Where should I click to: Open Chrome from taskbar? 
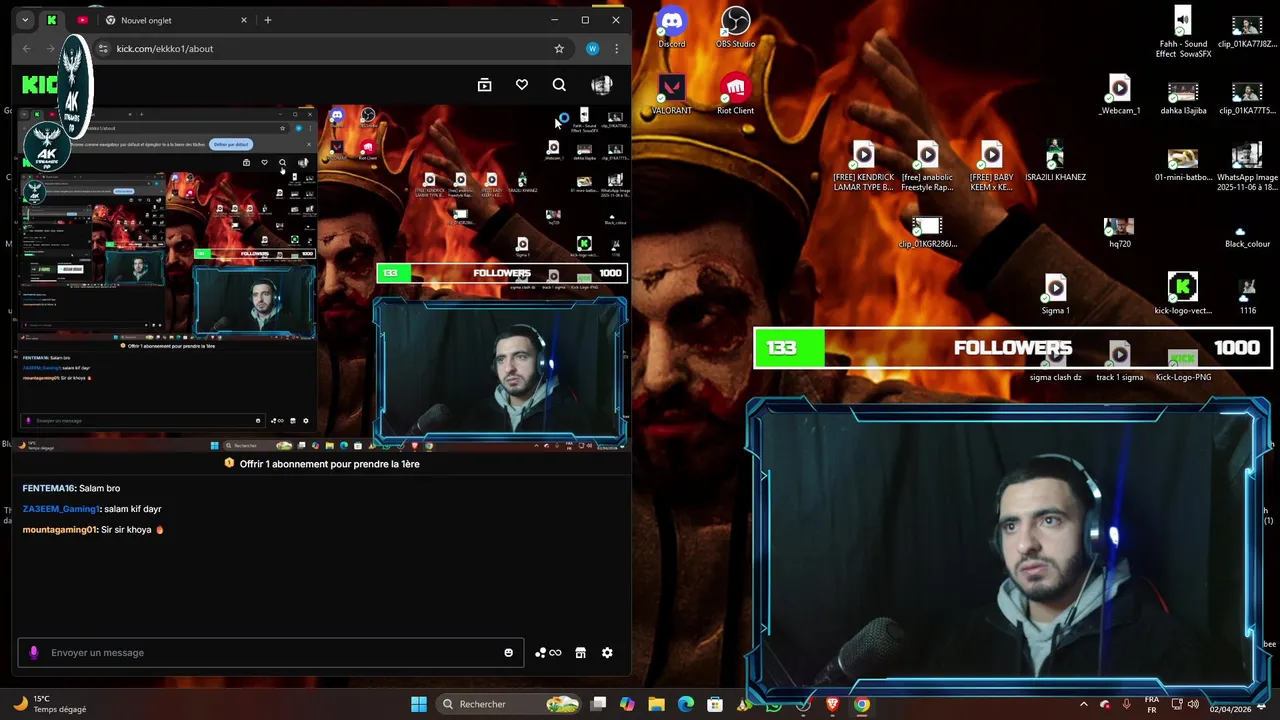point(861,704)
